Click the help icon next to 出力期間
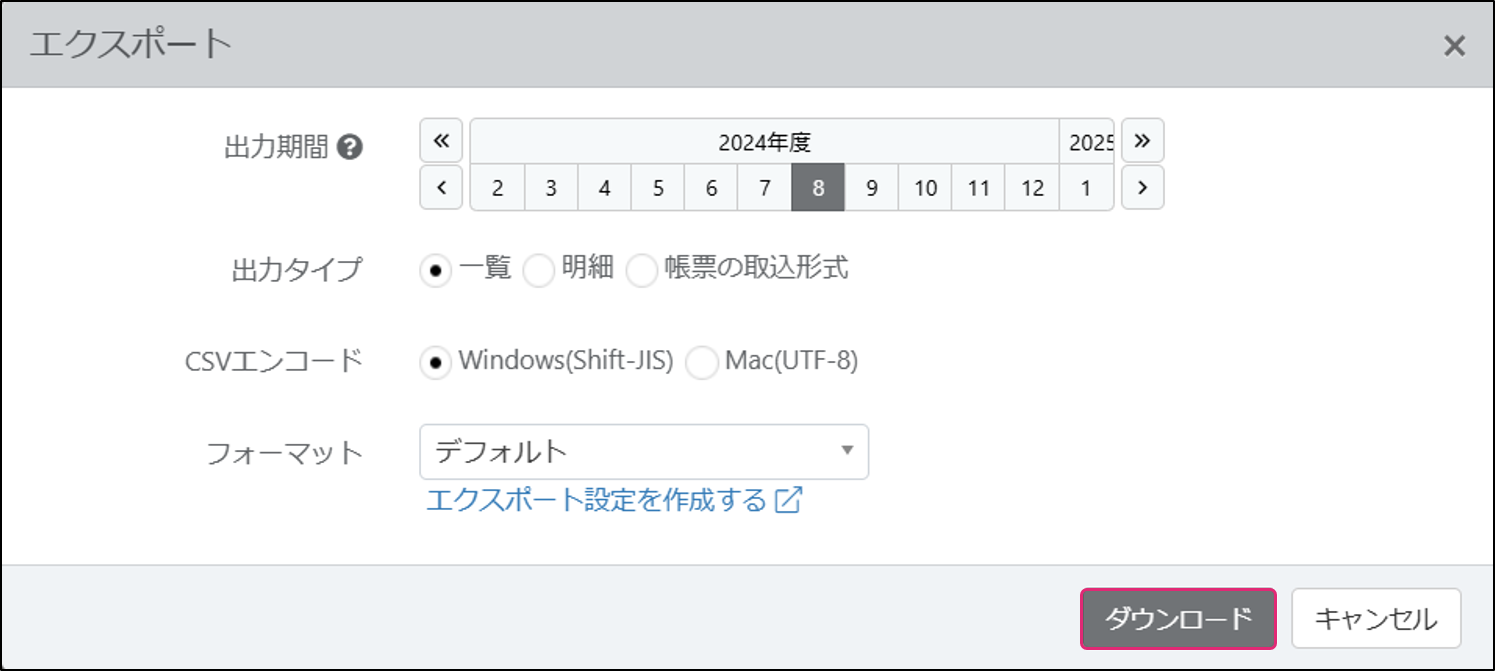This screenshot has width=1495, height=671. pyautogui.click(x=349, y=149)
